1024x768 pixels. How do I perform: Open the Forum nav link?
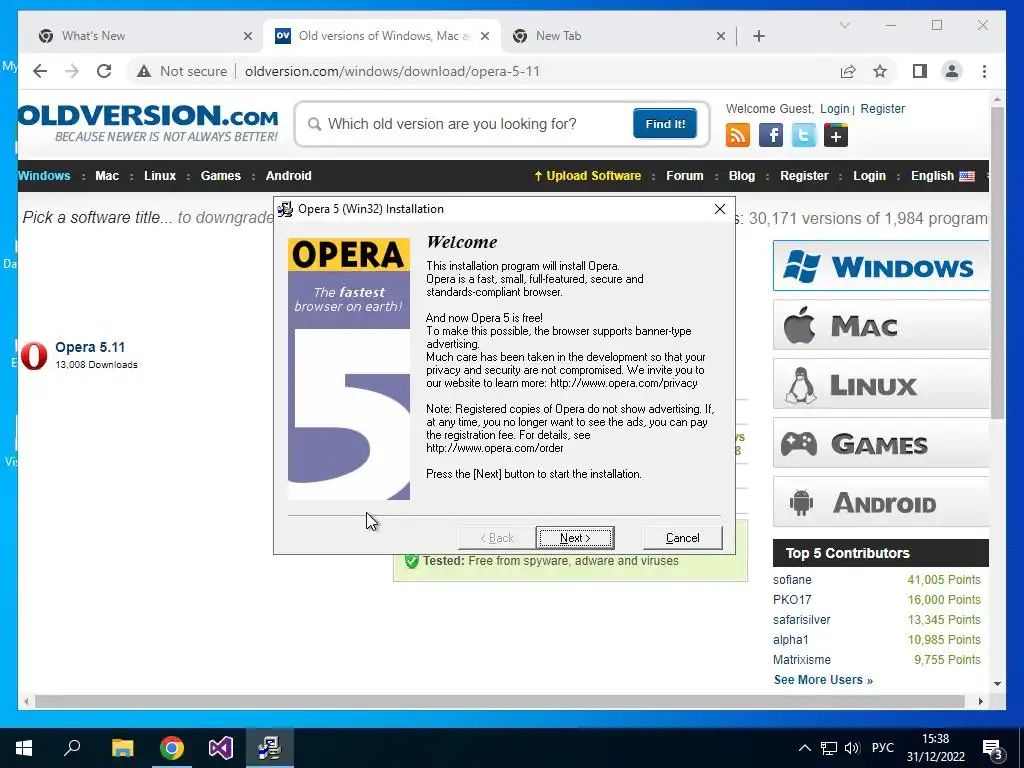coord(684,176)
